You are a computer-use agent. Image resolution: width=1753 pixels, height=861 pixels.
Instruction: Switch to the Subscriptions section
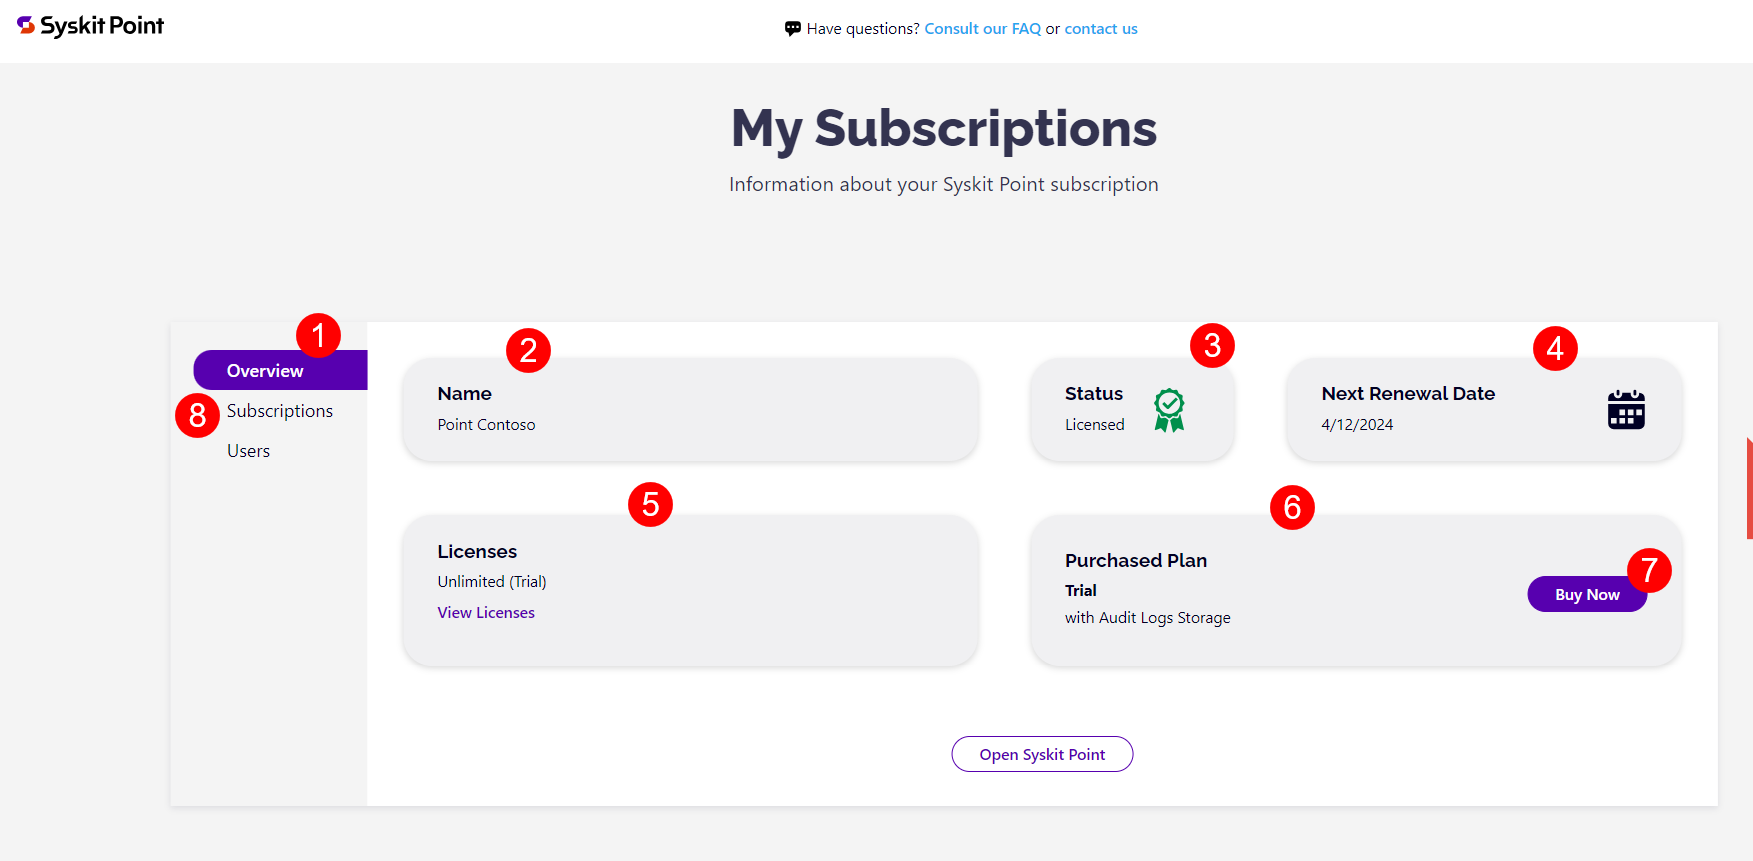point(280,410)
